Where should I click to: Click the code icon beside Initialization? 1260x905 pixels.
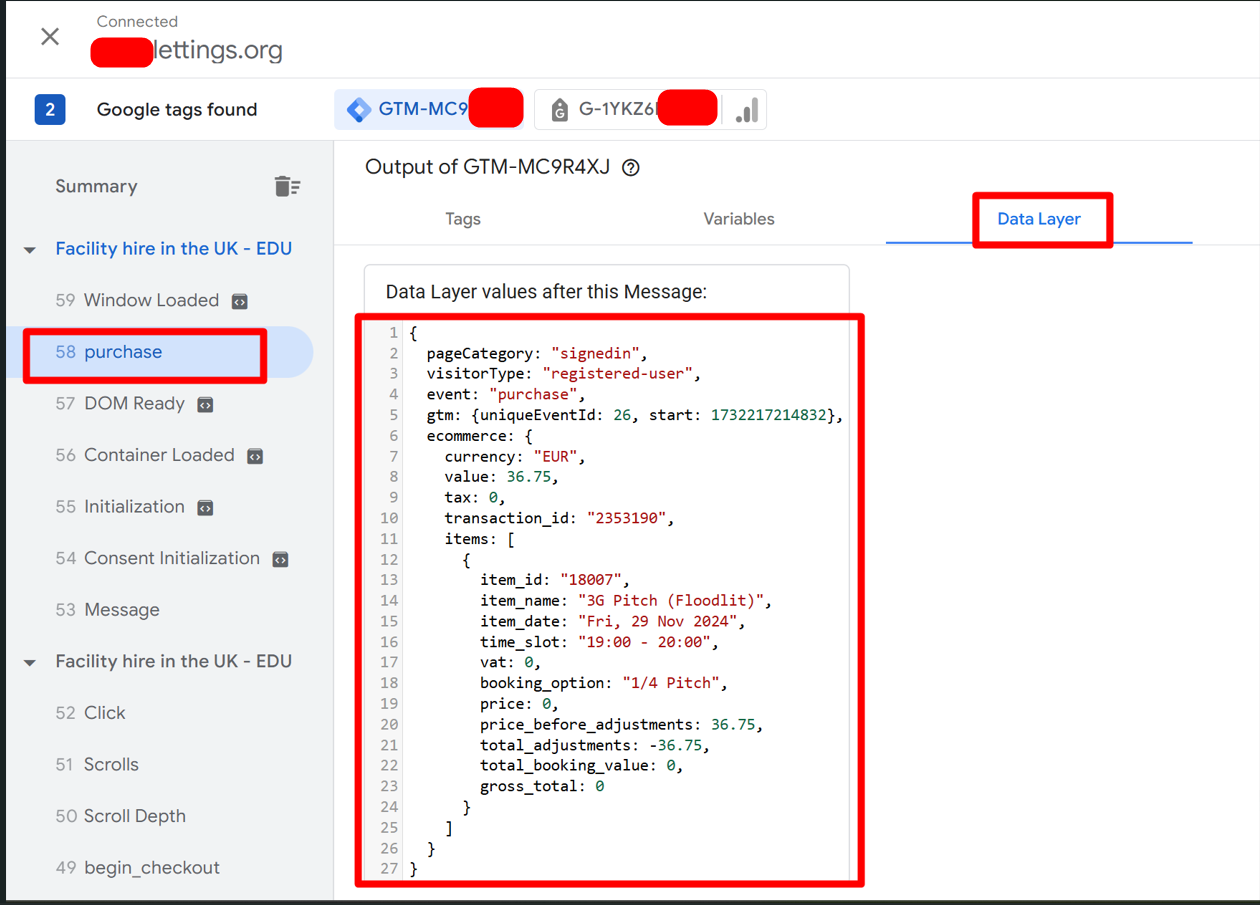pyautogui.click(x=205, y=508)
